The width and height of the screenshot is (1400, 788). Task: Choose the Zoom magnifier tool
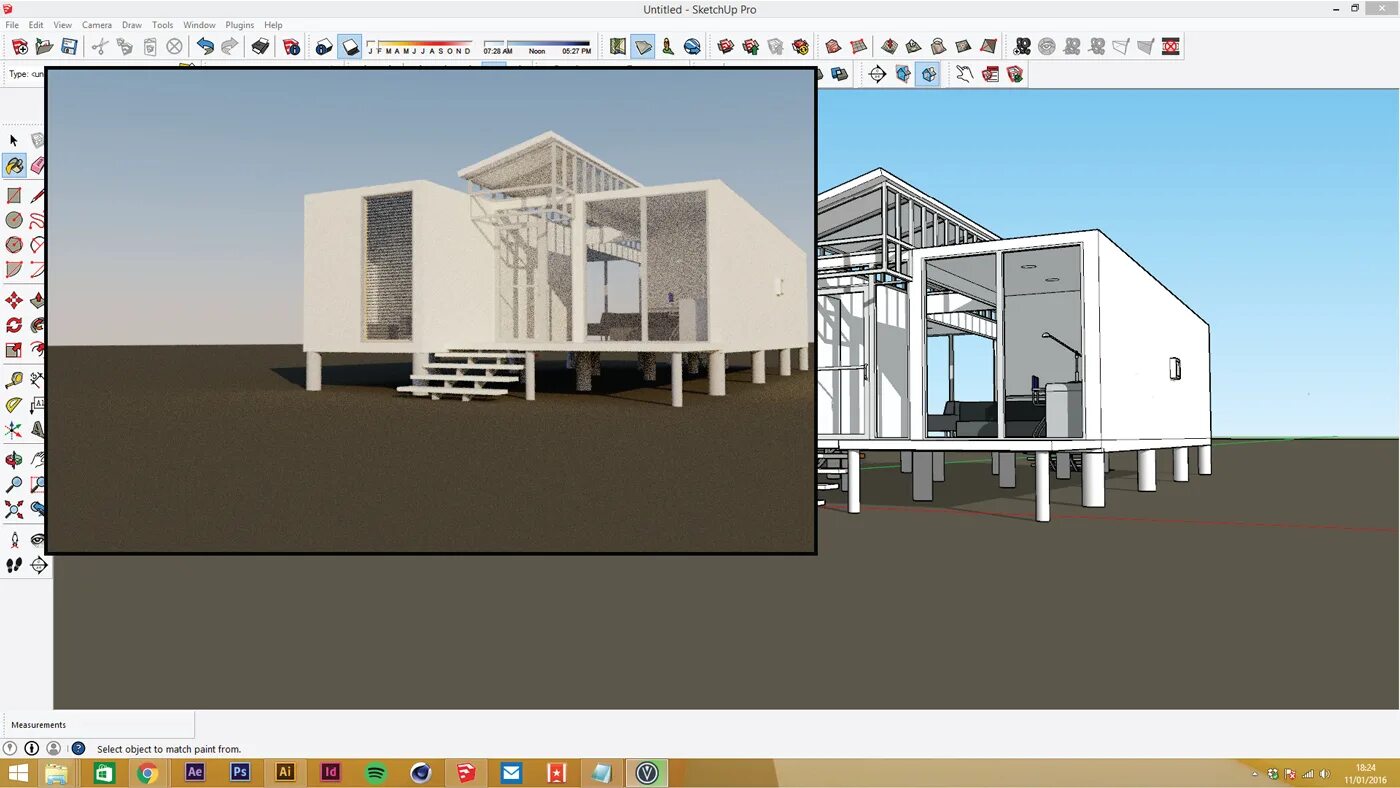click(14, 485)
